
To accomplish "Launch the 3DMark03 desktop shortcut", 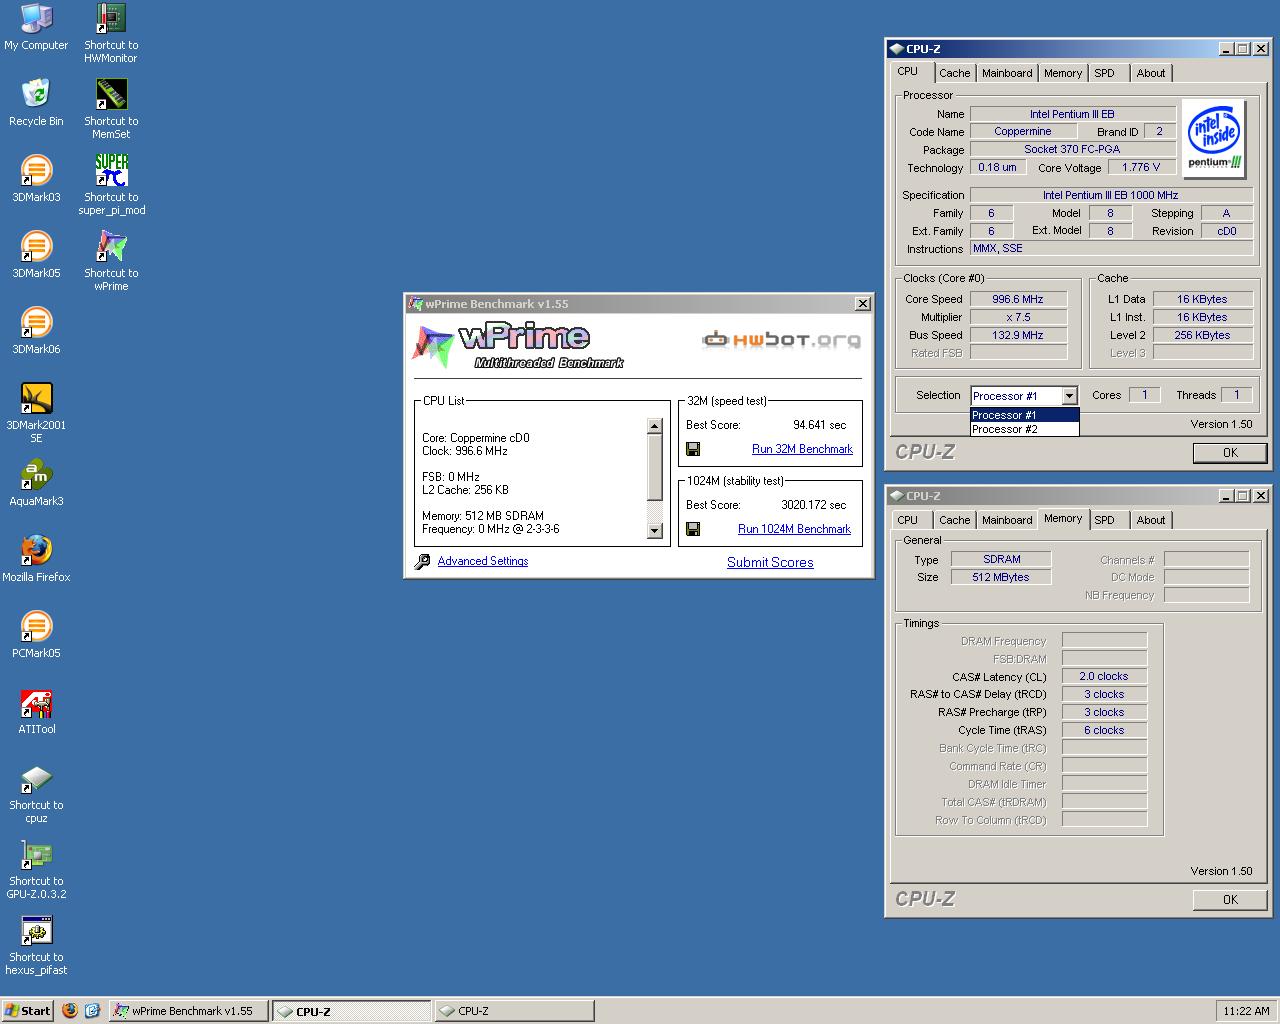I will [36, 179].
